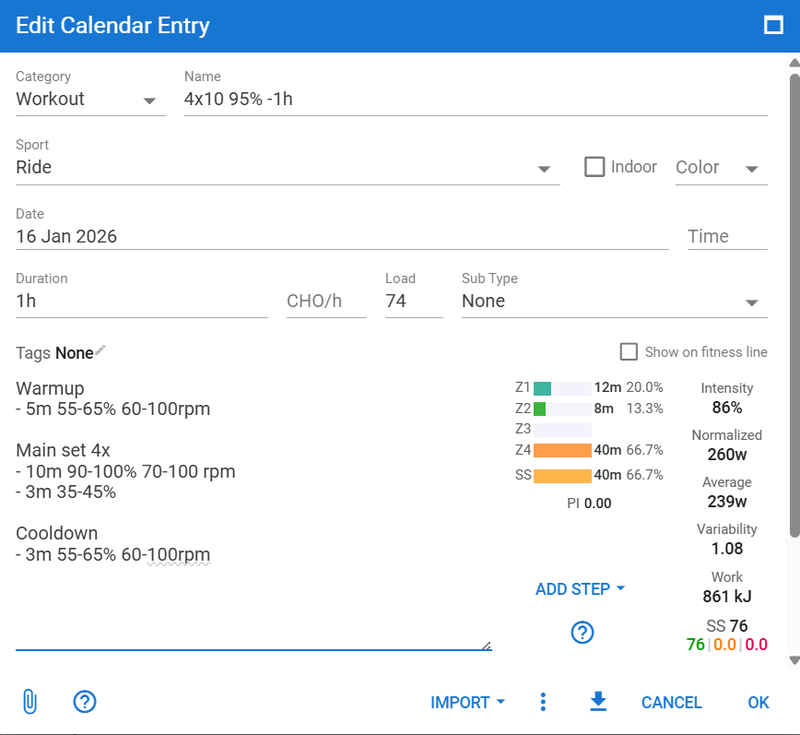Click the help icon below ADD STEP
This screenshot has height=735, width=800.
click(x=582, y=632)
